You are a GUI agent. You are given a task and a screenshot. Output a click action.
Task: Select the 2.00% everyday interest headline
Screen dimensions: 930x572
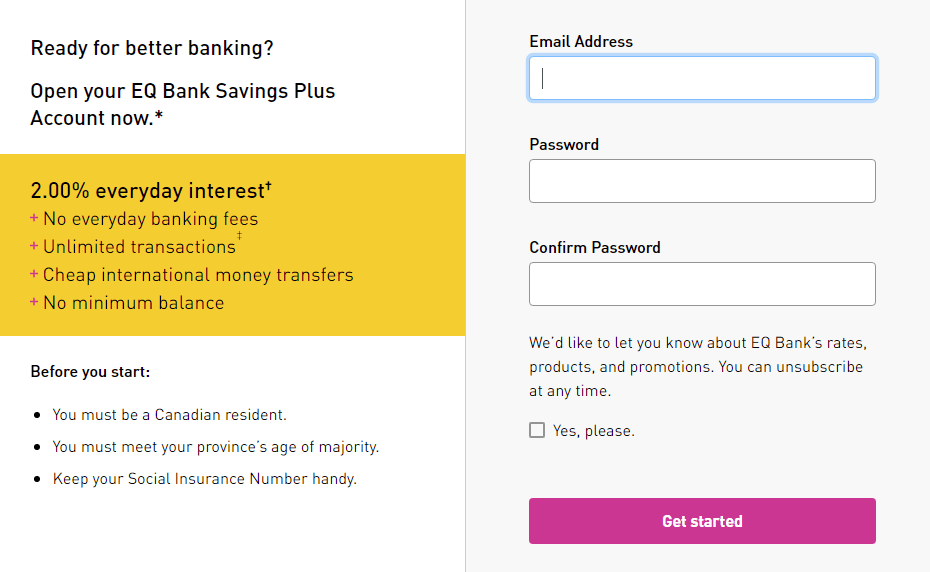click(150, 191)
